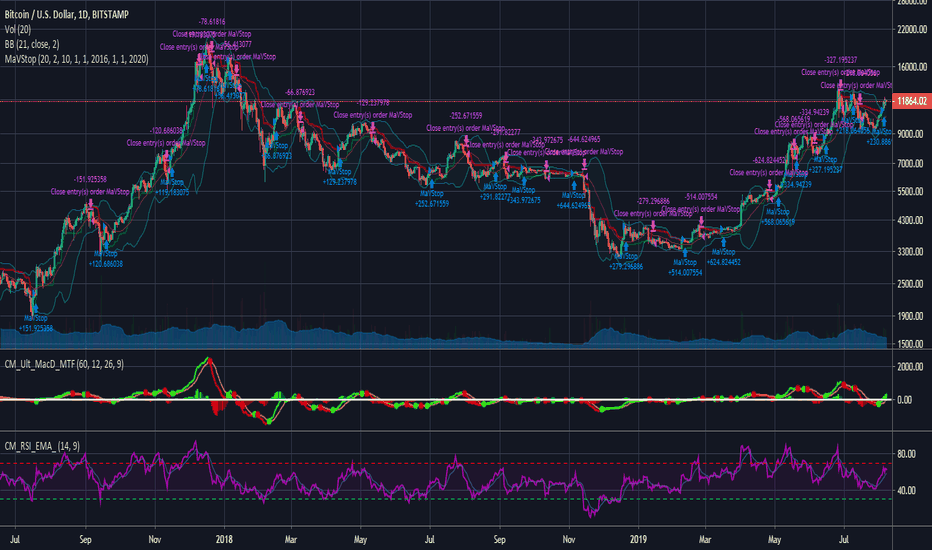
Task: Click the 1900.00 price axis value
Action: tap(912, 316)
